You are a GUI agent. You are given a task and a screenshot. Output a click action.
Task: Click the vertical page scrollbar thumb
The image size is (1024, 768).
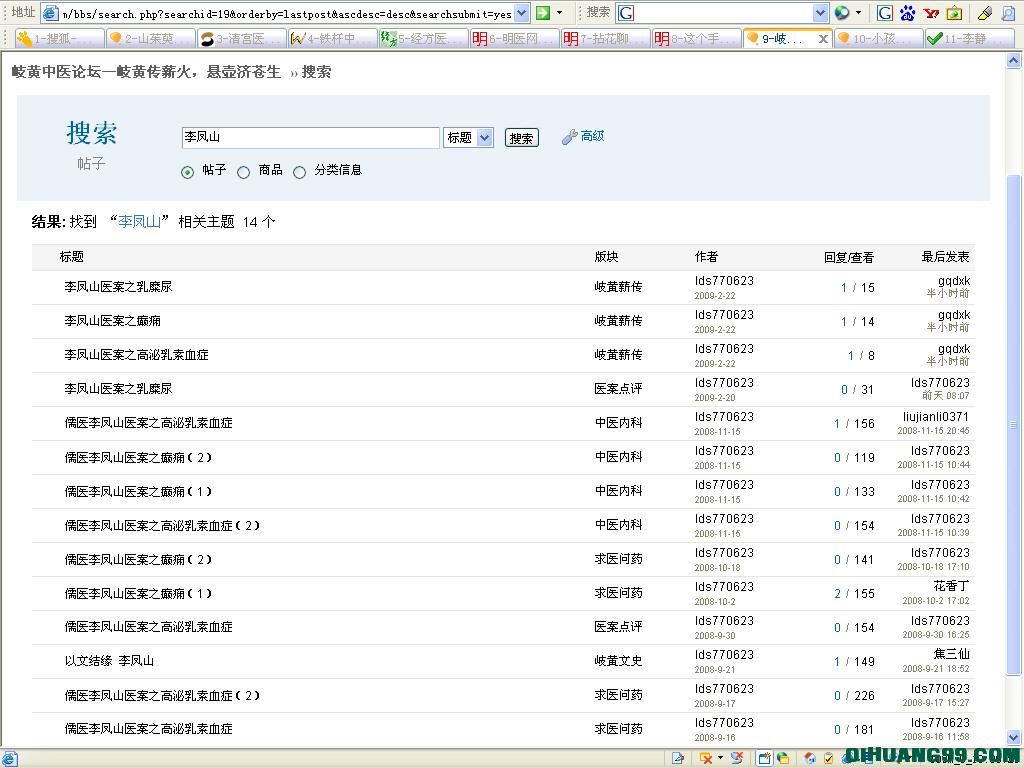click(1014, 420)
